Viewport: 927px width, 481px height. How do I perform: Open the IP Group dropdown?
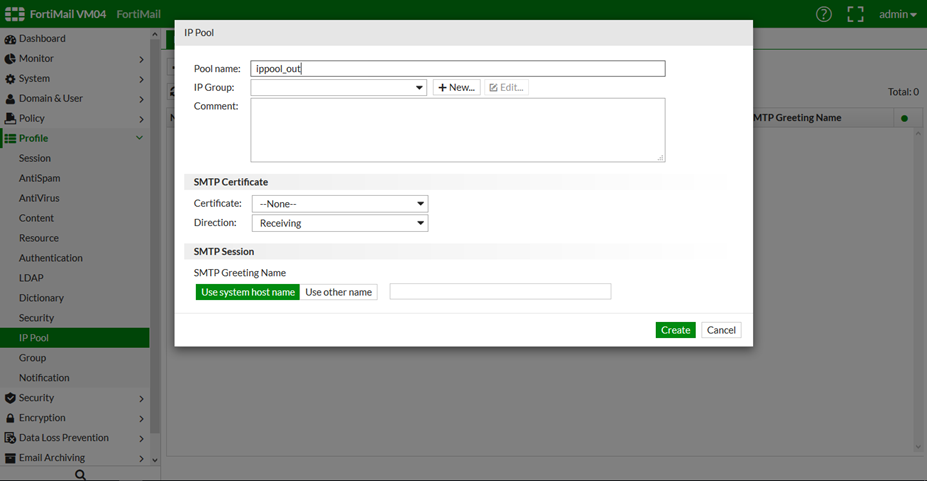coord(339,88)
